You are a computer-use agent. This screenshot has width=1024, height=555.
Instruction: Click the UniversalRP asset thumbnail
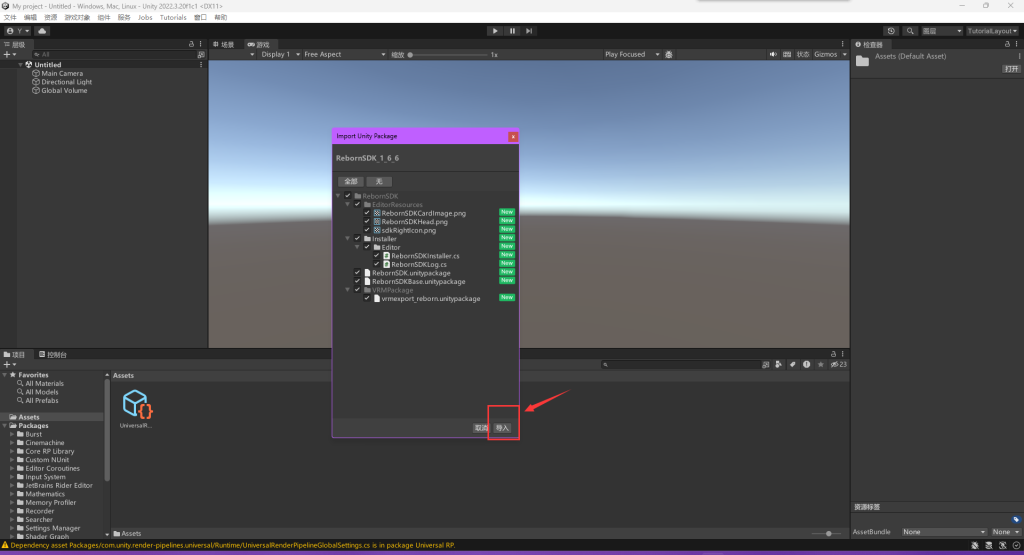point(137,405)
